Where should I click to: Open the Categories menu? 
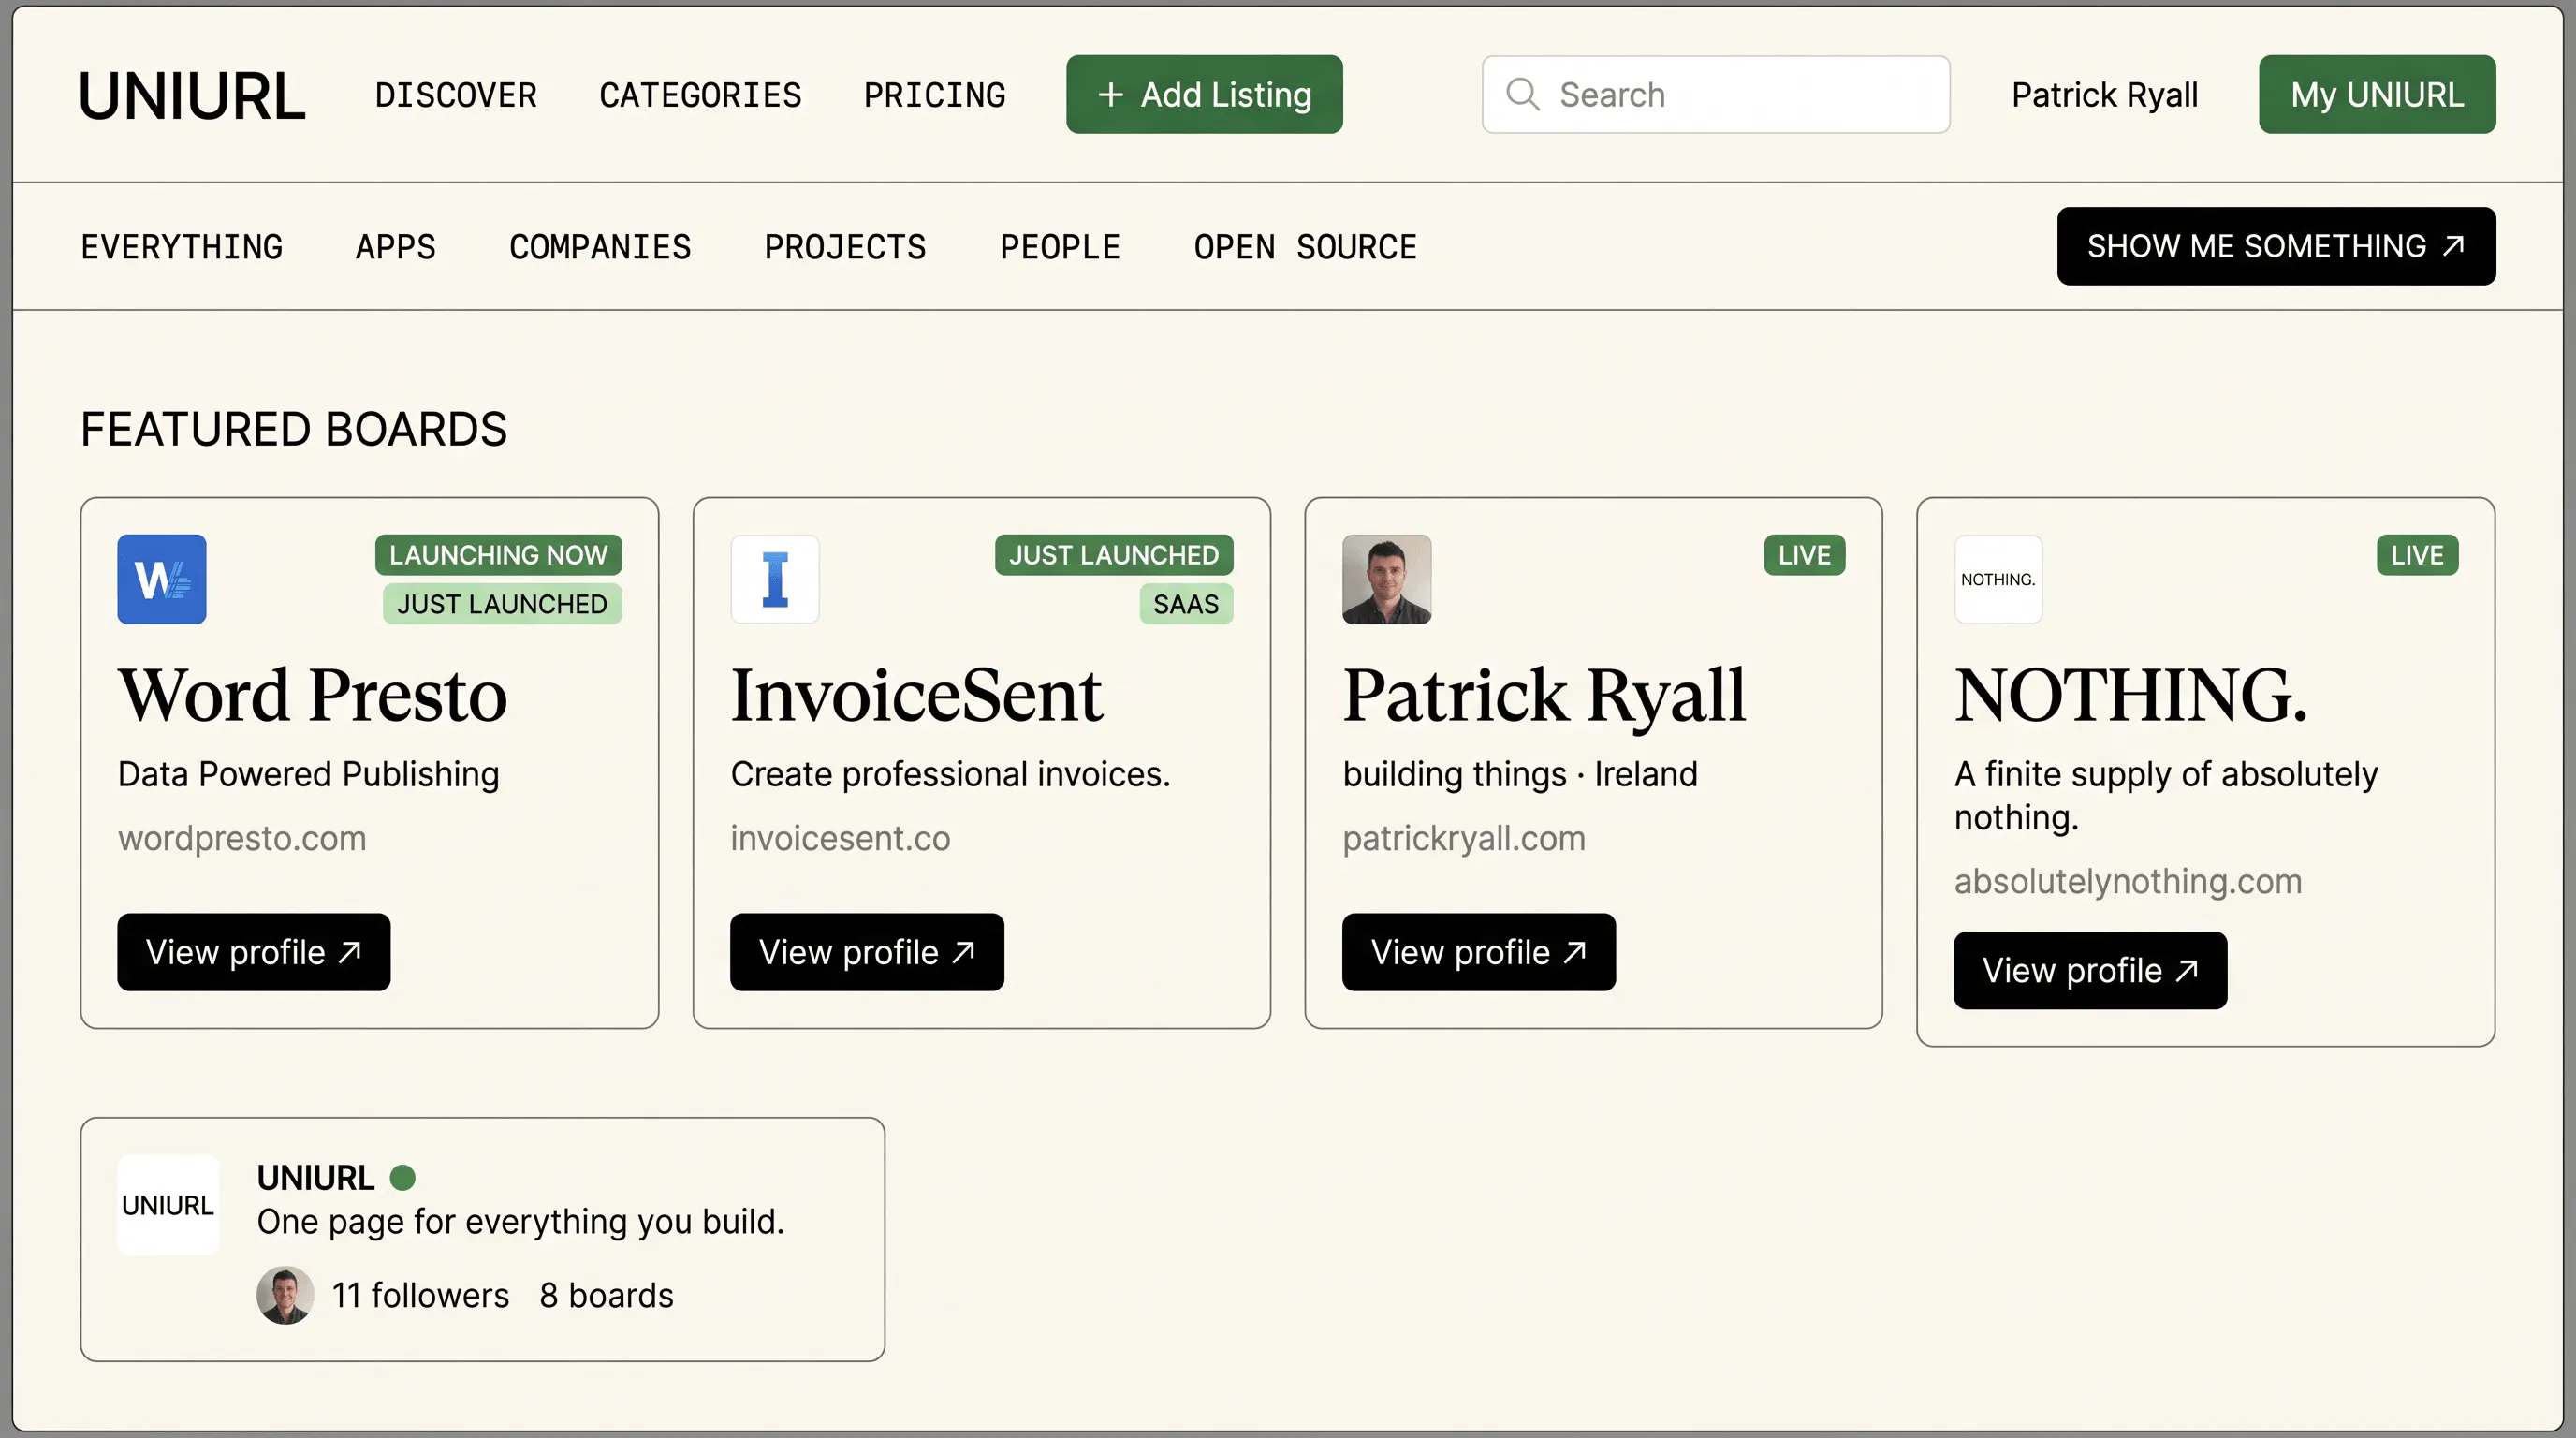click(700, 95)
